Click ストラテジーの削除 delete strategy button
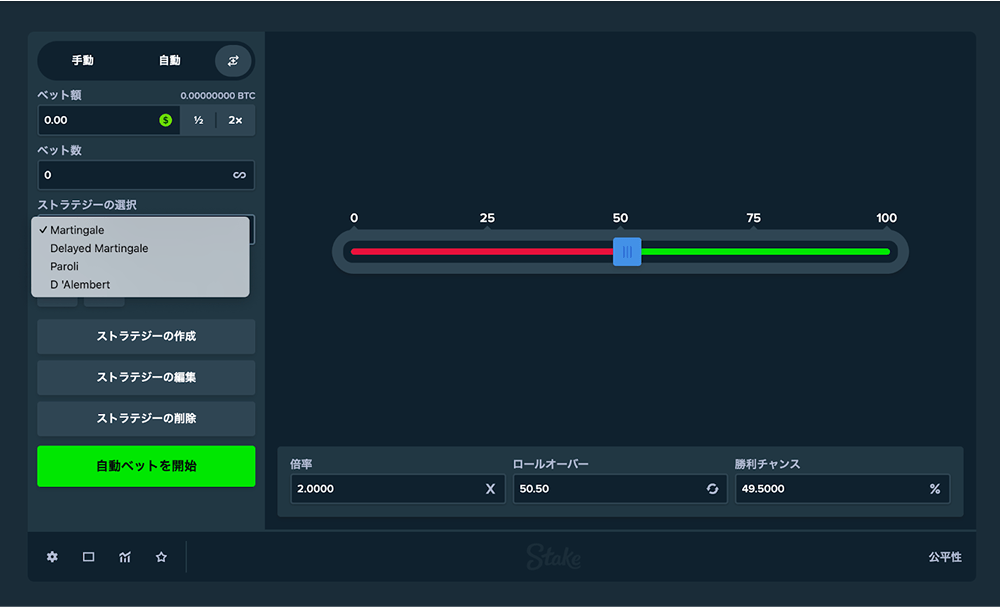 [146, 418]
